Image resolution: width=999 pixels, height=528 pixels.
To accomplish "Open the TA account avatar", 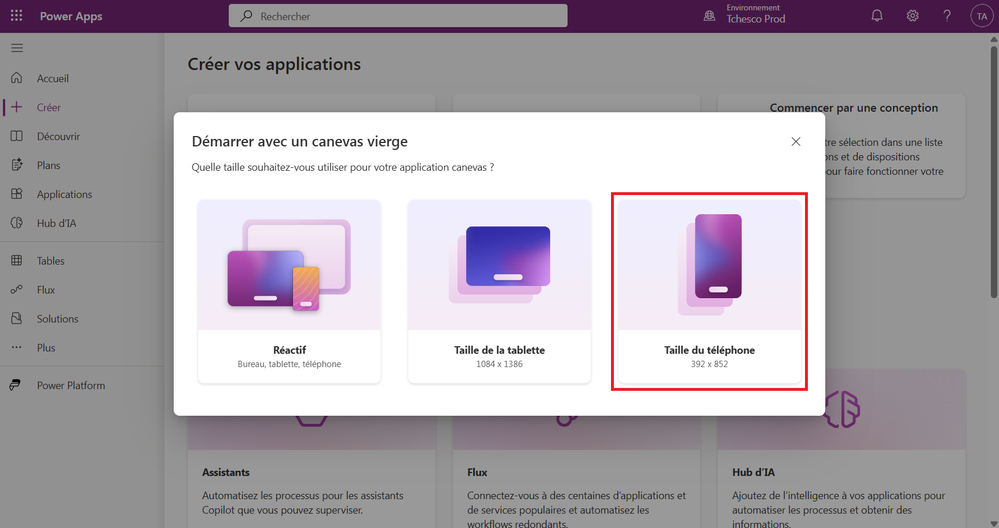I will (x=982, y=16).
